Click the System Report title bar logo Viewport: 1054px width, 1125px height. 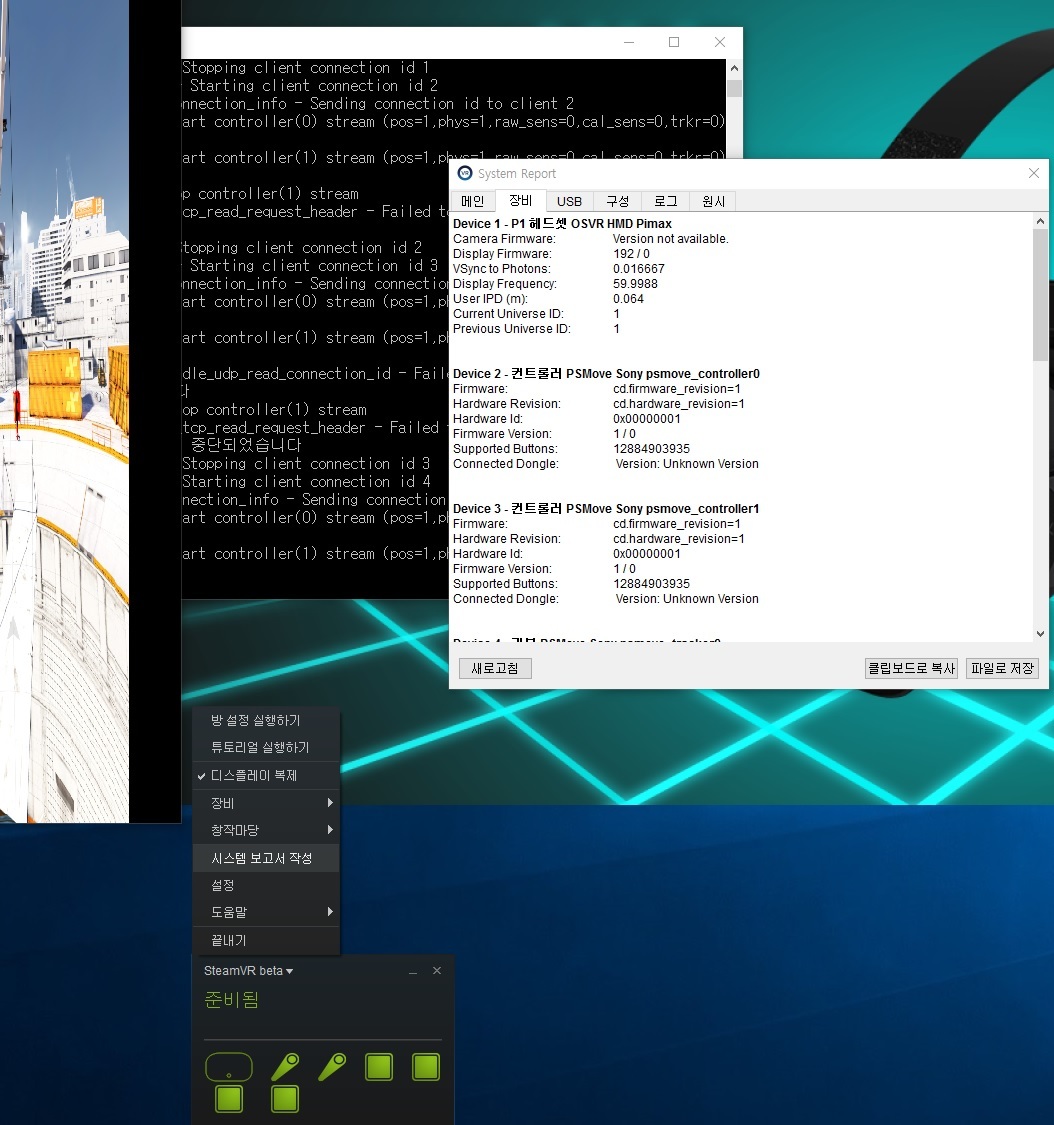pyautogui.click(x=465, y=174)
